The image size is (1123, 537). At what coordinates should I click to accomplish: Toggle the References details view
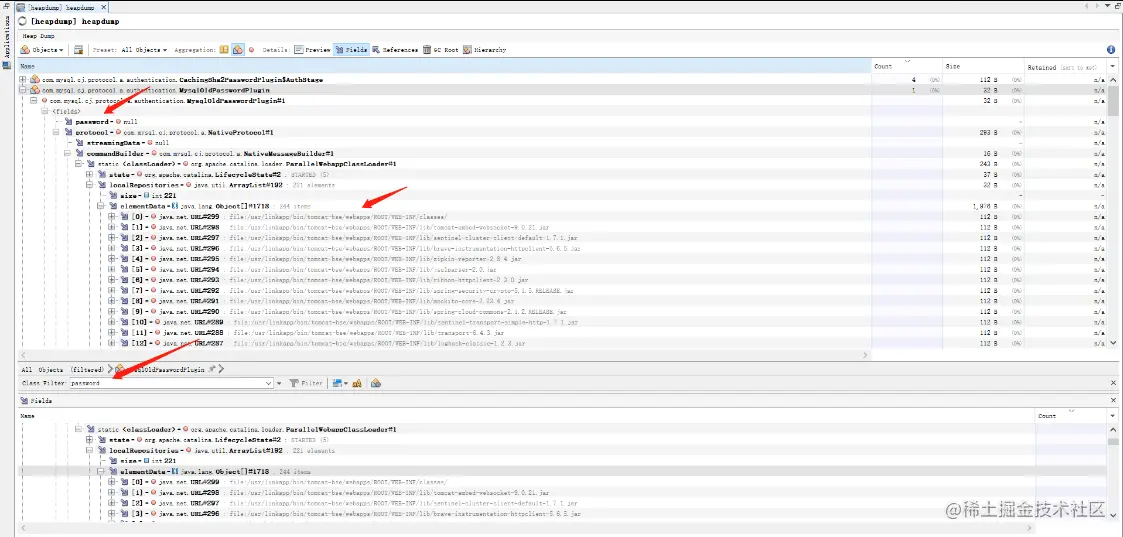tap(395, 50)
